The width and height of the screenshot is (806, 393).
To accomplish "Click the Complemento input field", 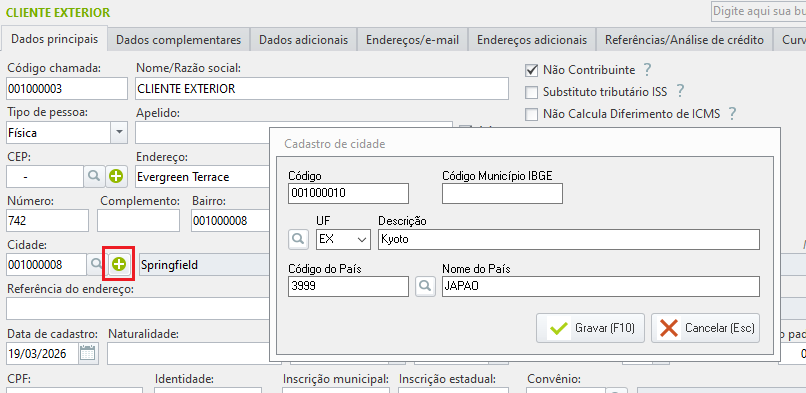I will tap(138, 221).
